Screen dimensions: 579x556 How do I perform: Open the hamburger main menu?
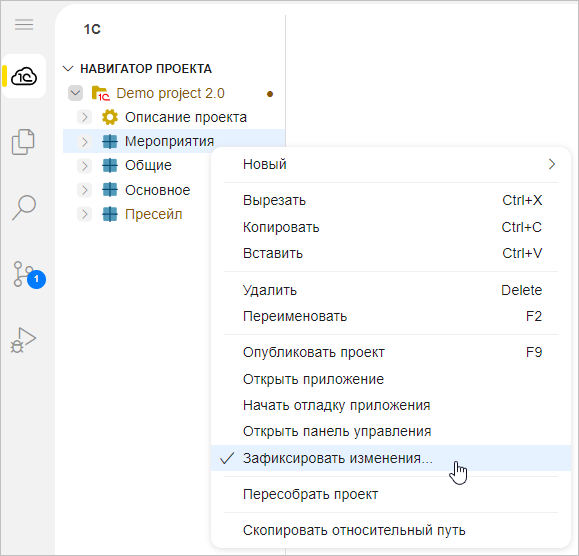[24, 25]
